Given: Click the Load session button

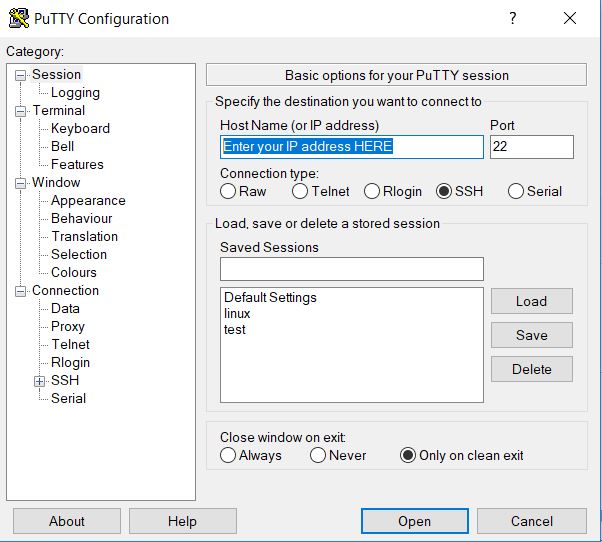Looking at the screenshot, I should tap(531, 301).
